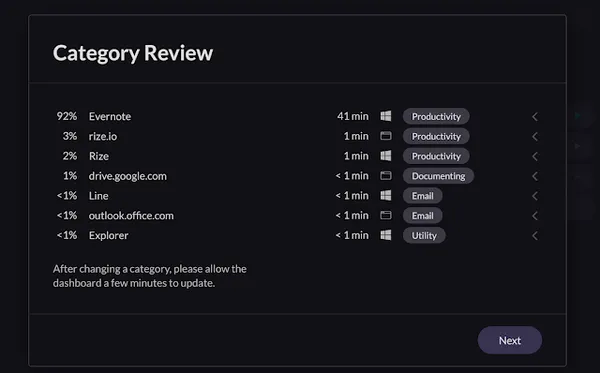
Task: Click the Windows icon in the Explorer row
Action: 386,235
